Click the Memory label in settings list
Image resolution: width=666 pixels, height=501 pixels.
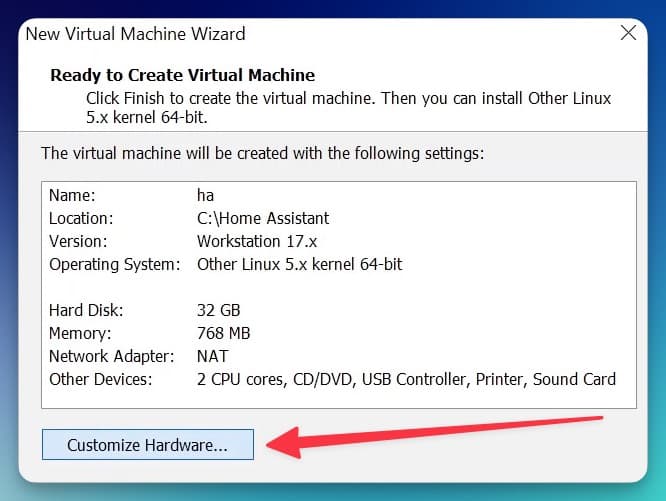click(x=79, y=333)
